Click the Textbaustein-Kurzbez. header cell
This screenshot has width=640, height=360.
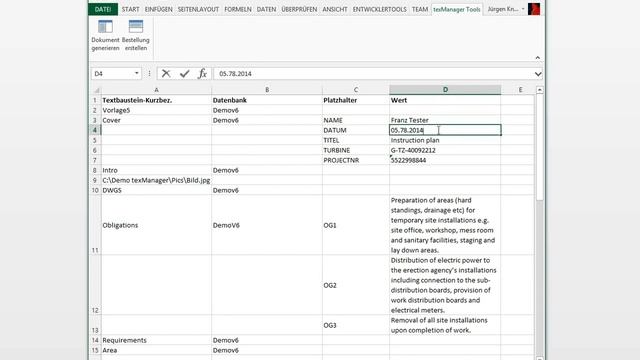tap(156, 100)
